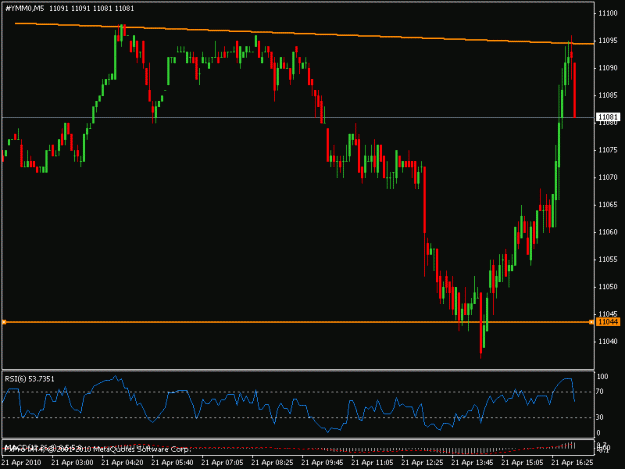Click the last red candlestick on the chart

pos(575,90)
